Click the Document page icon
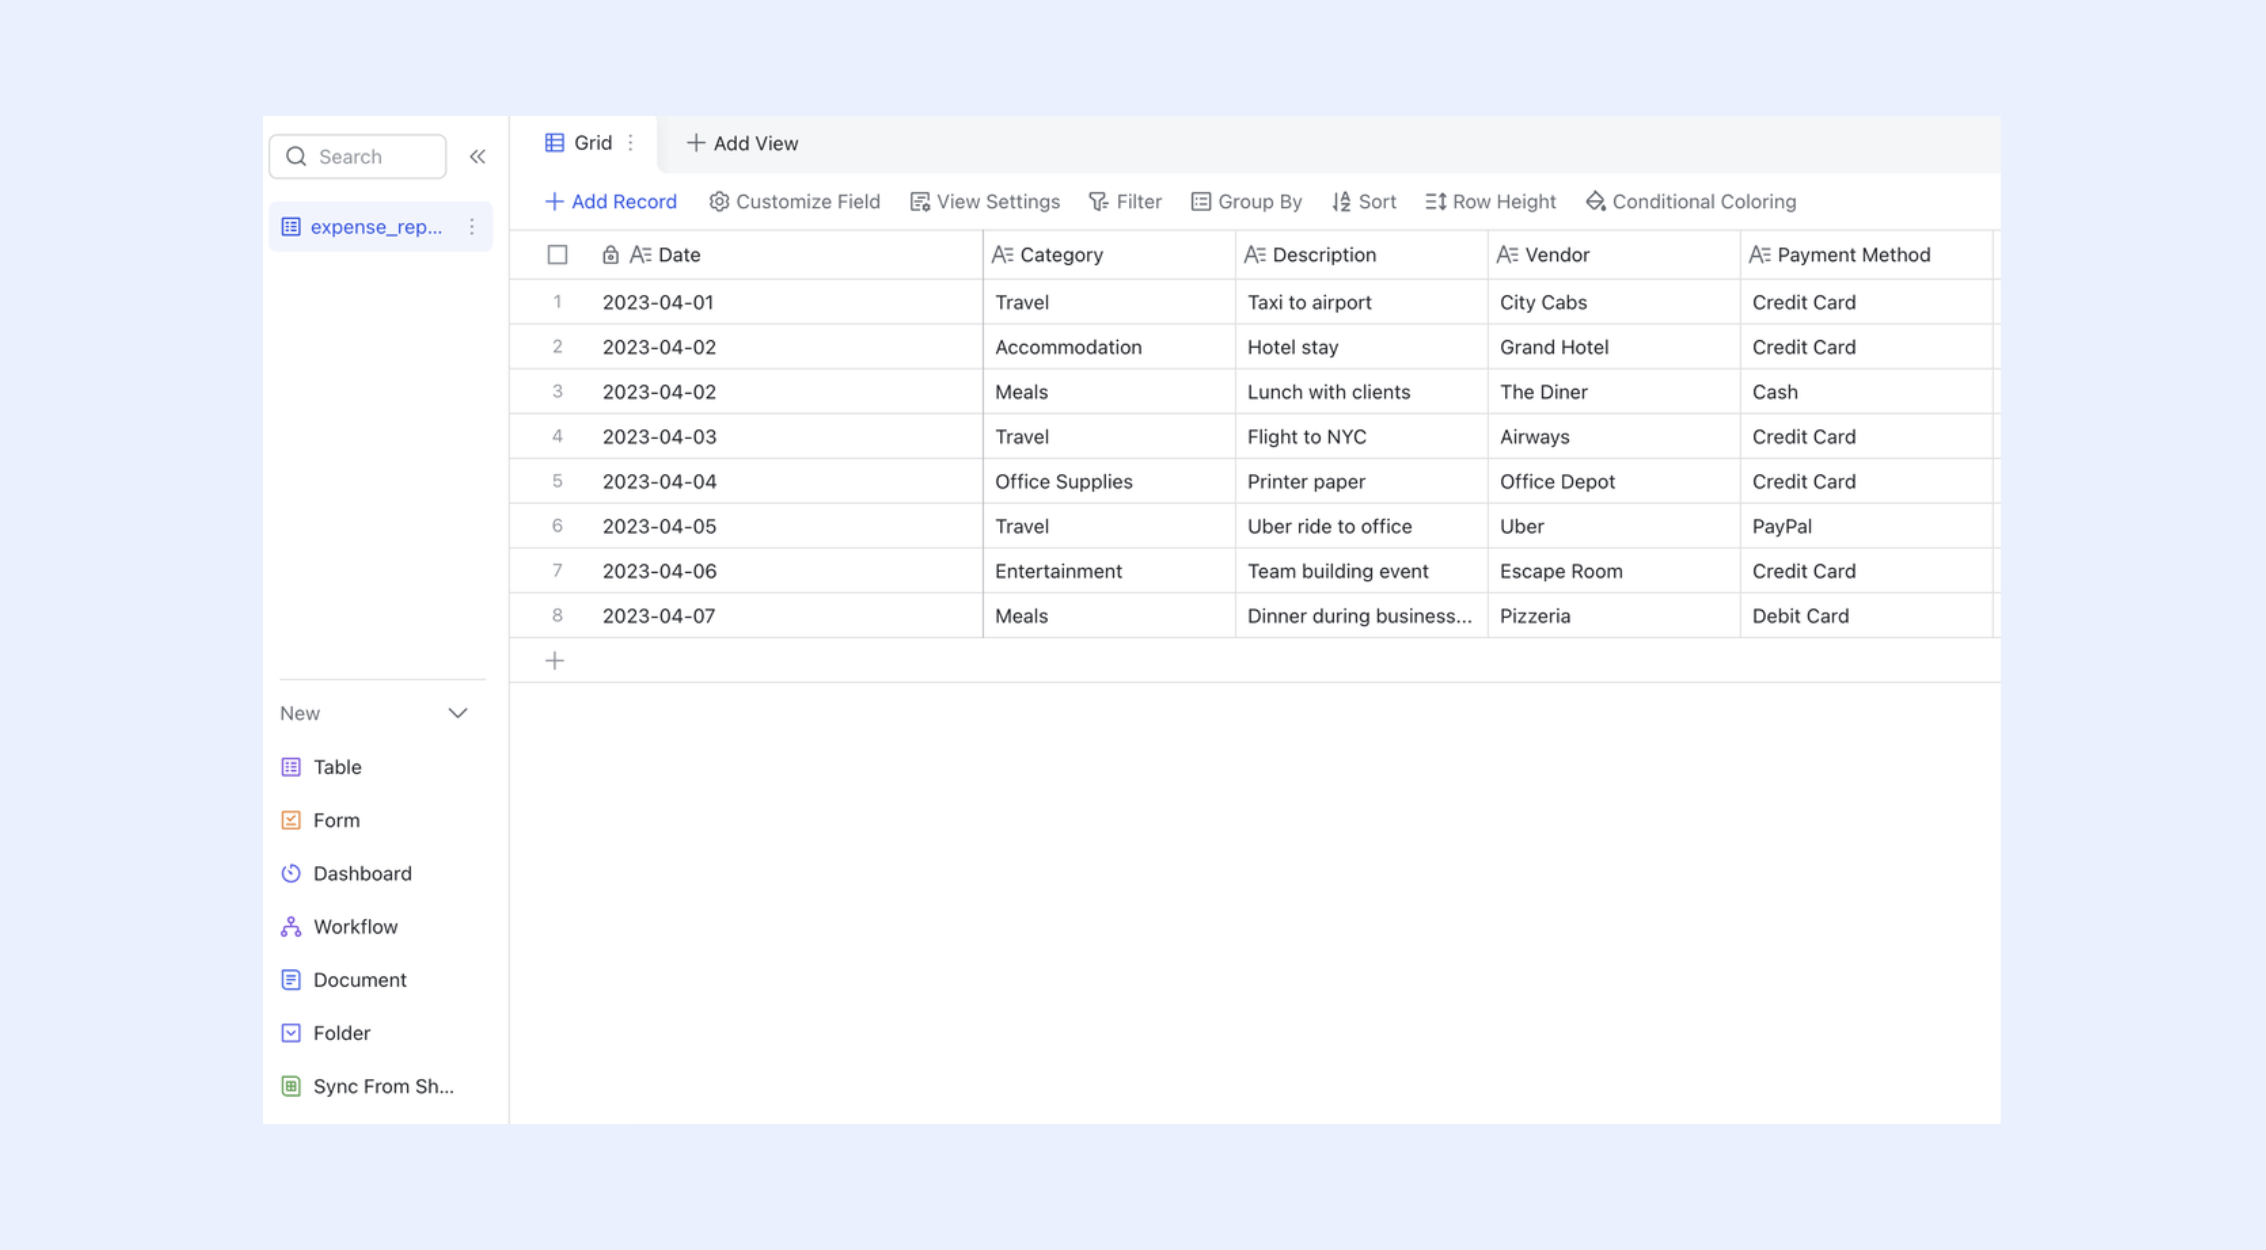This screenshot has width=2266, height=1250. point(291,980)
